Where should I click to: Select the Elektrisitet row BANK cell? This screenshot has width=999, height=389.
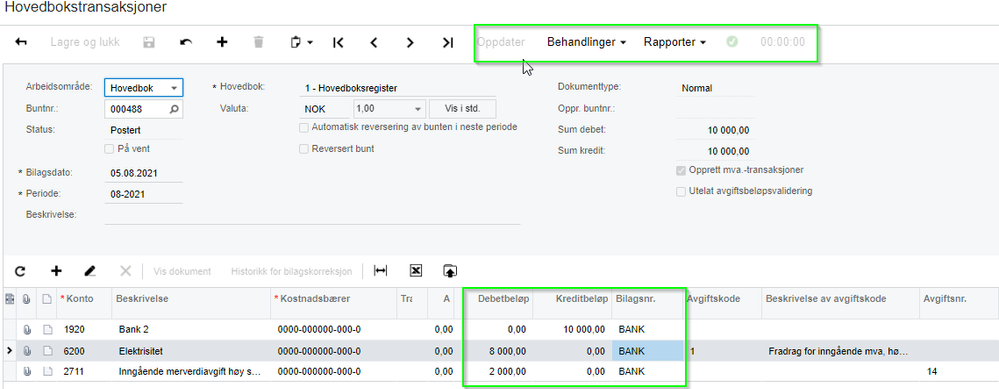coord(648,351)
